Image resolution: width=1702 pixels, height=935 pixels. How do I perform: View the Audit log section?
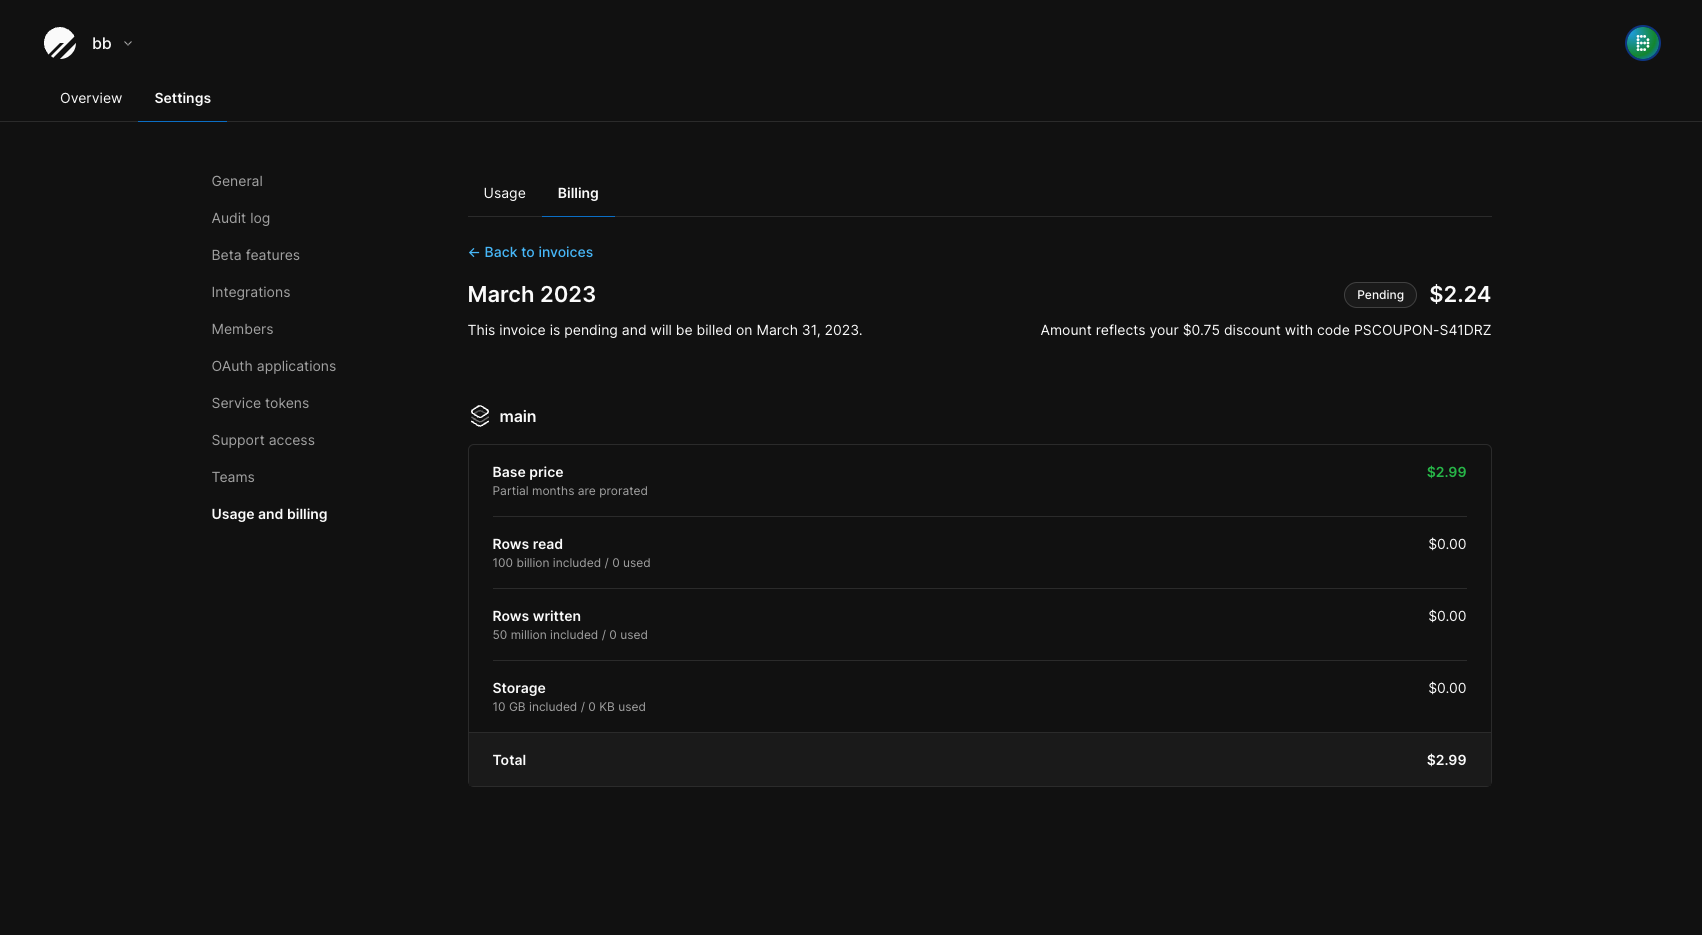click(x=240, y=218)
